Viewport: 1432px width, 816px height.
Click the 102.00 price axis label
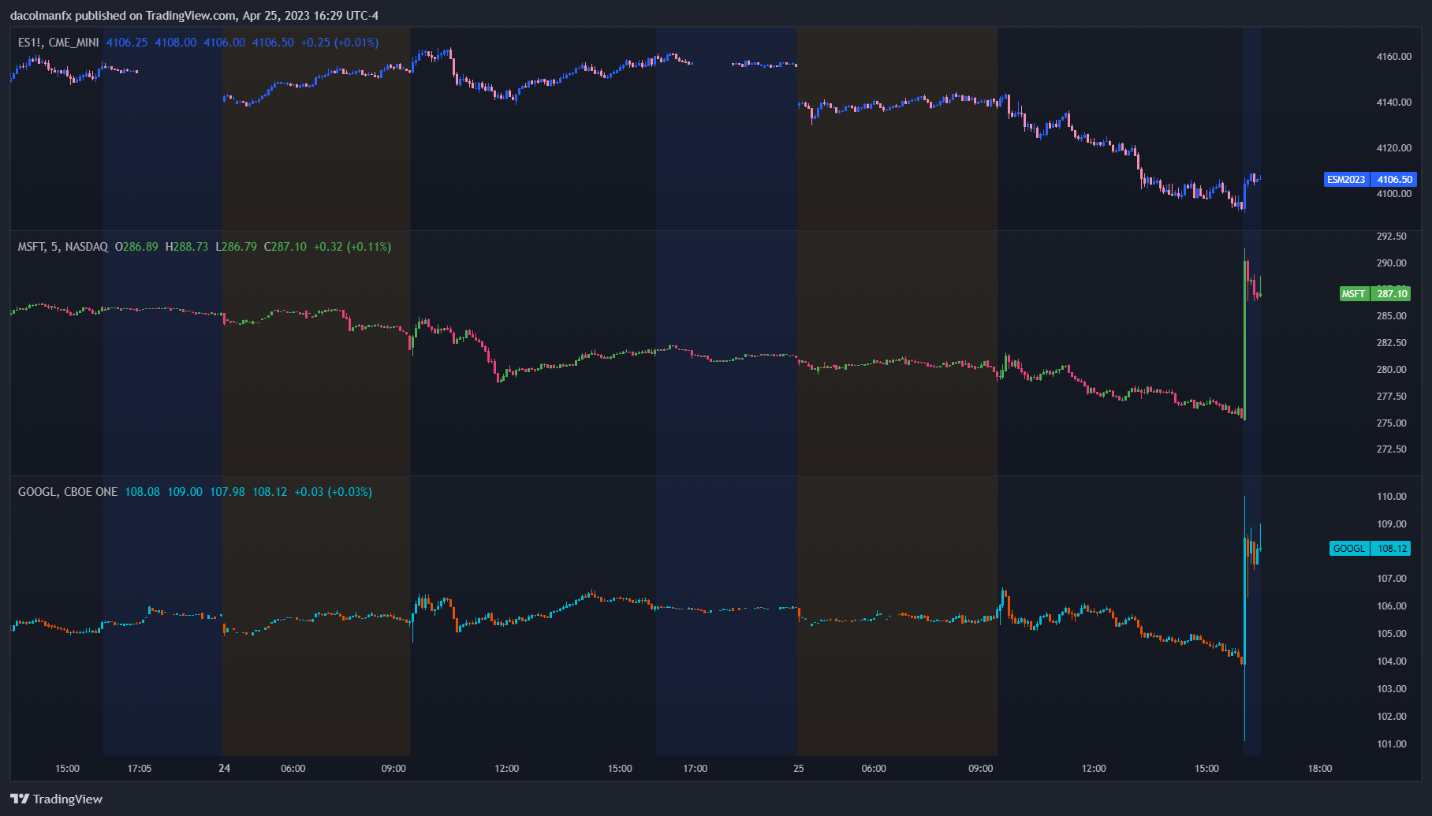pos(1392,717)
